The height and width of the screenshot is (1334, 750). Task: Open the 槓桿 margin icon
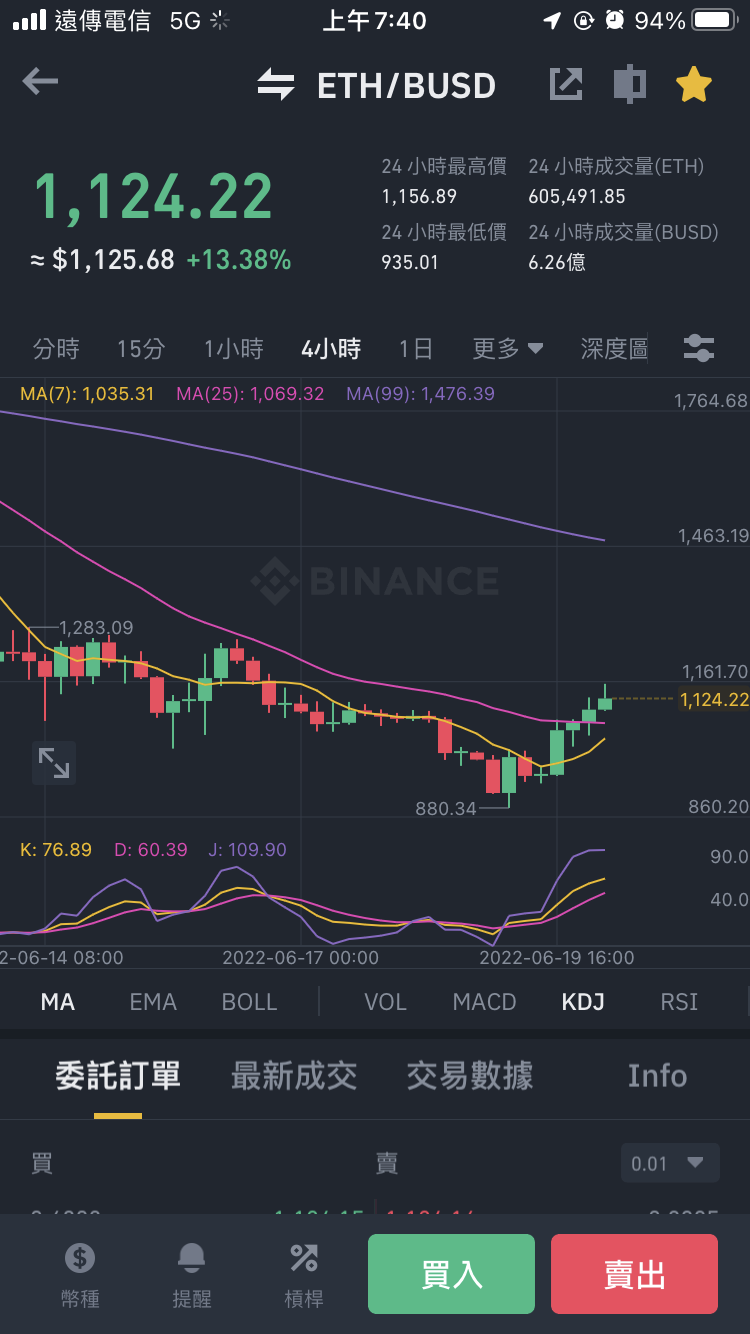tap(304, 1257)
